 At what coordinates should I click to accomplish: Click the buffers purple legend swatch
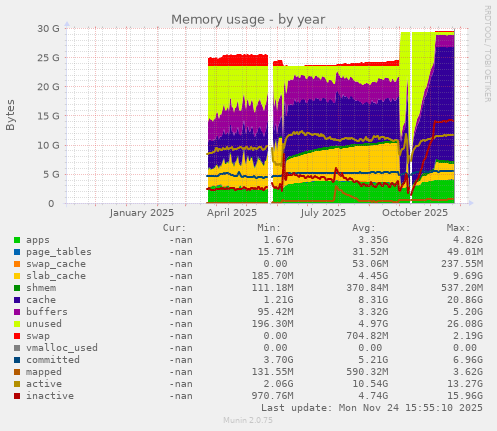pos(17,312)
